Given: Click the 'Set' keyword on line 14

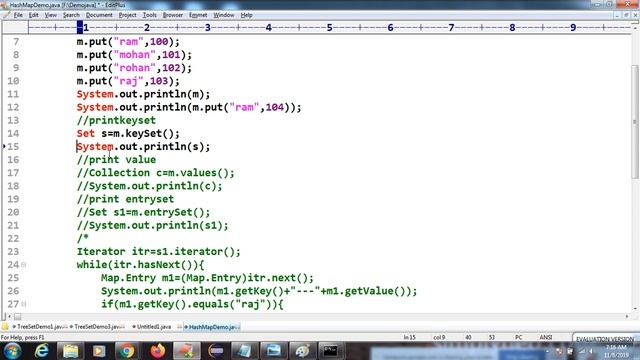Looking at the screenshot, I should (86, 133).
